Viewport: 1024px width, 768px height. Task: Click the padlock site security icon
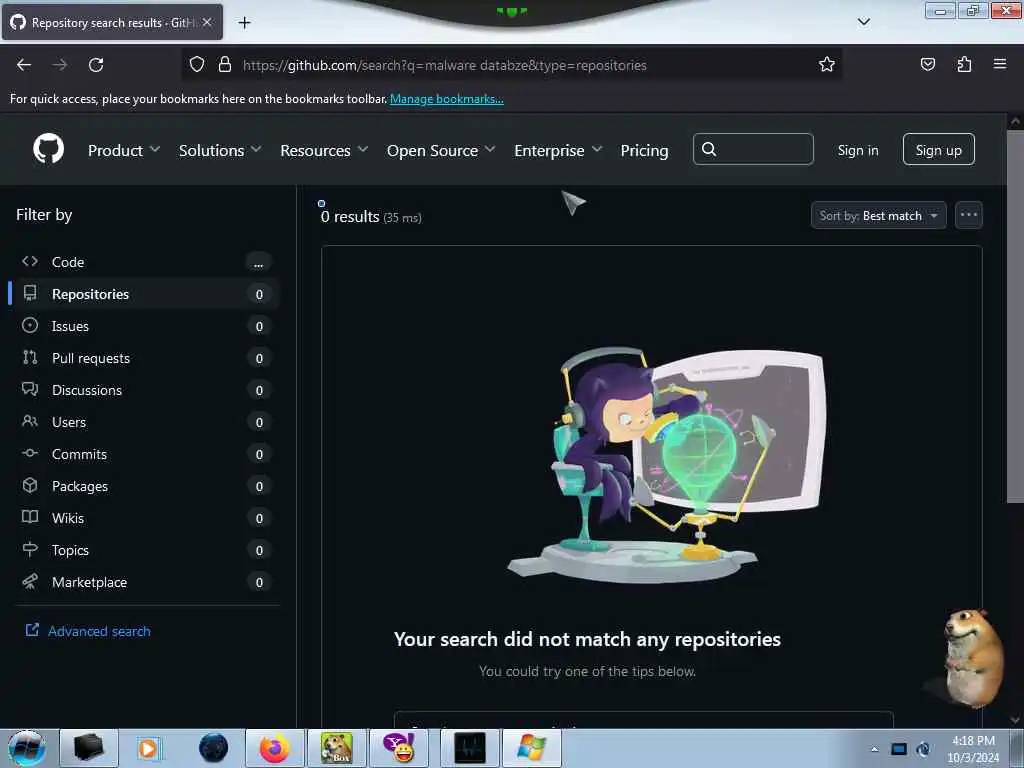(x=225, y=64)
